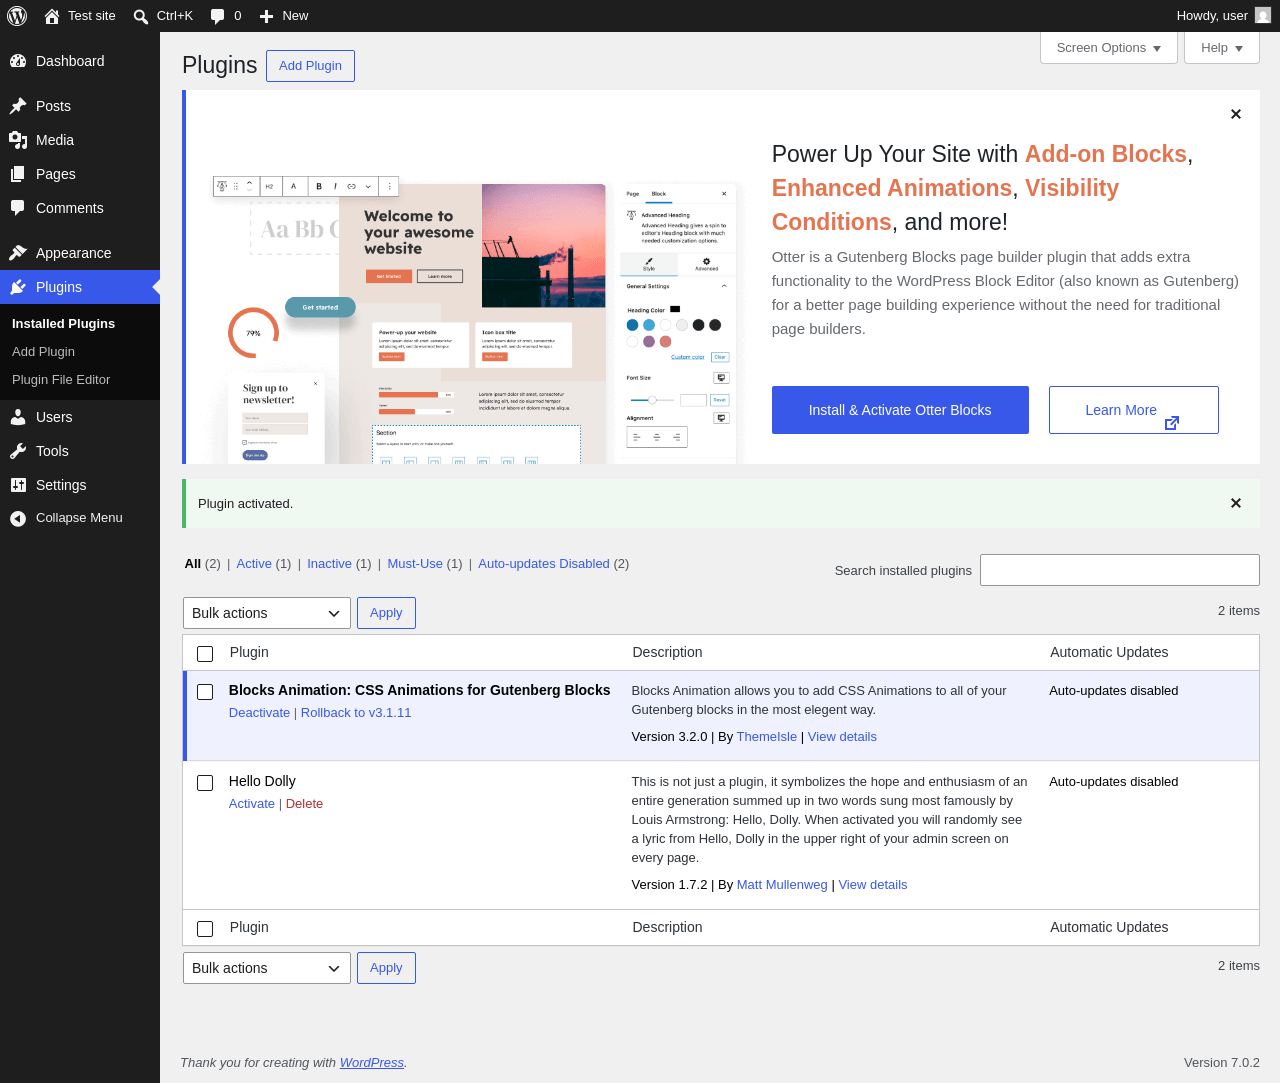This screenshot has height=1083, width=1280.
Task: Click the Add Plugin button beside heading
Action: tap(310, 66)
